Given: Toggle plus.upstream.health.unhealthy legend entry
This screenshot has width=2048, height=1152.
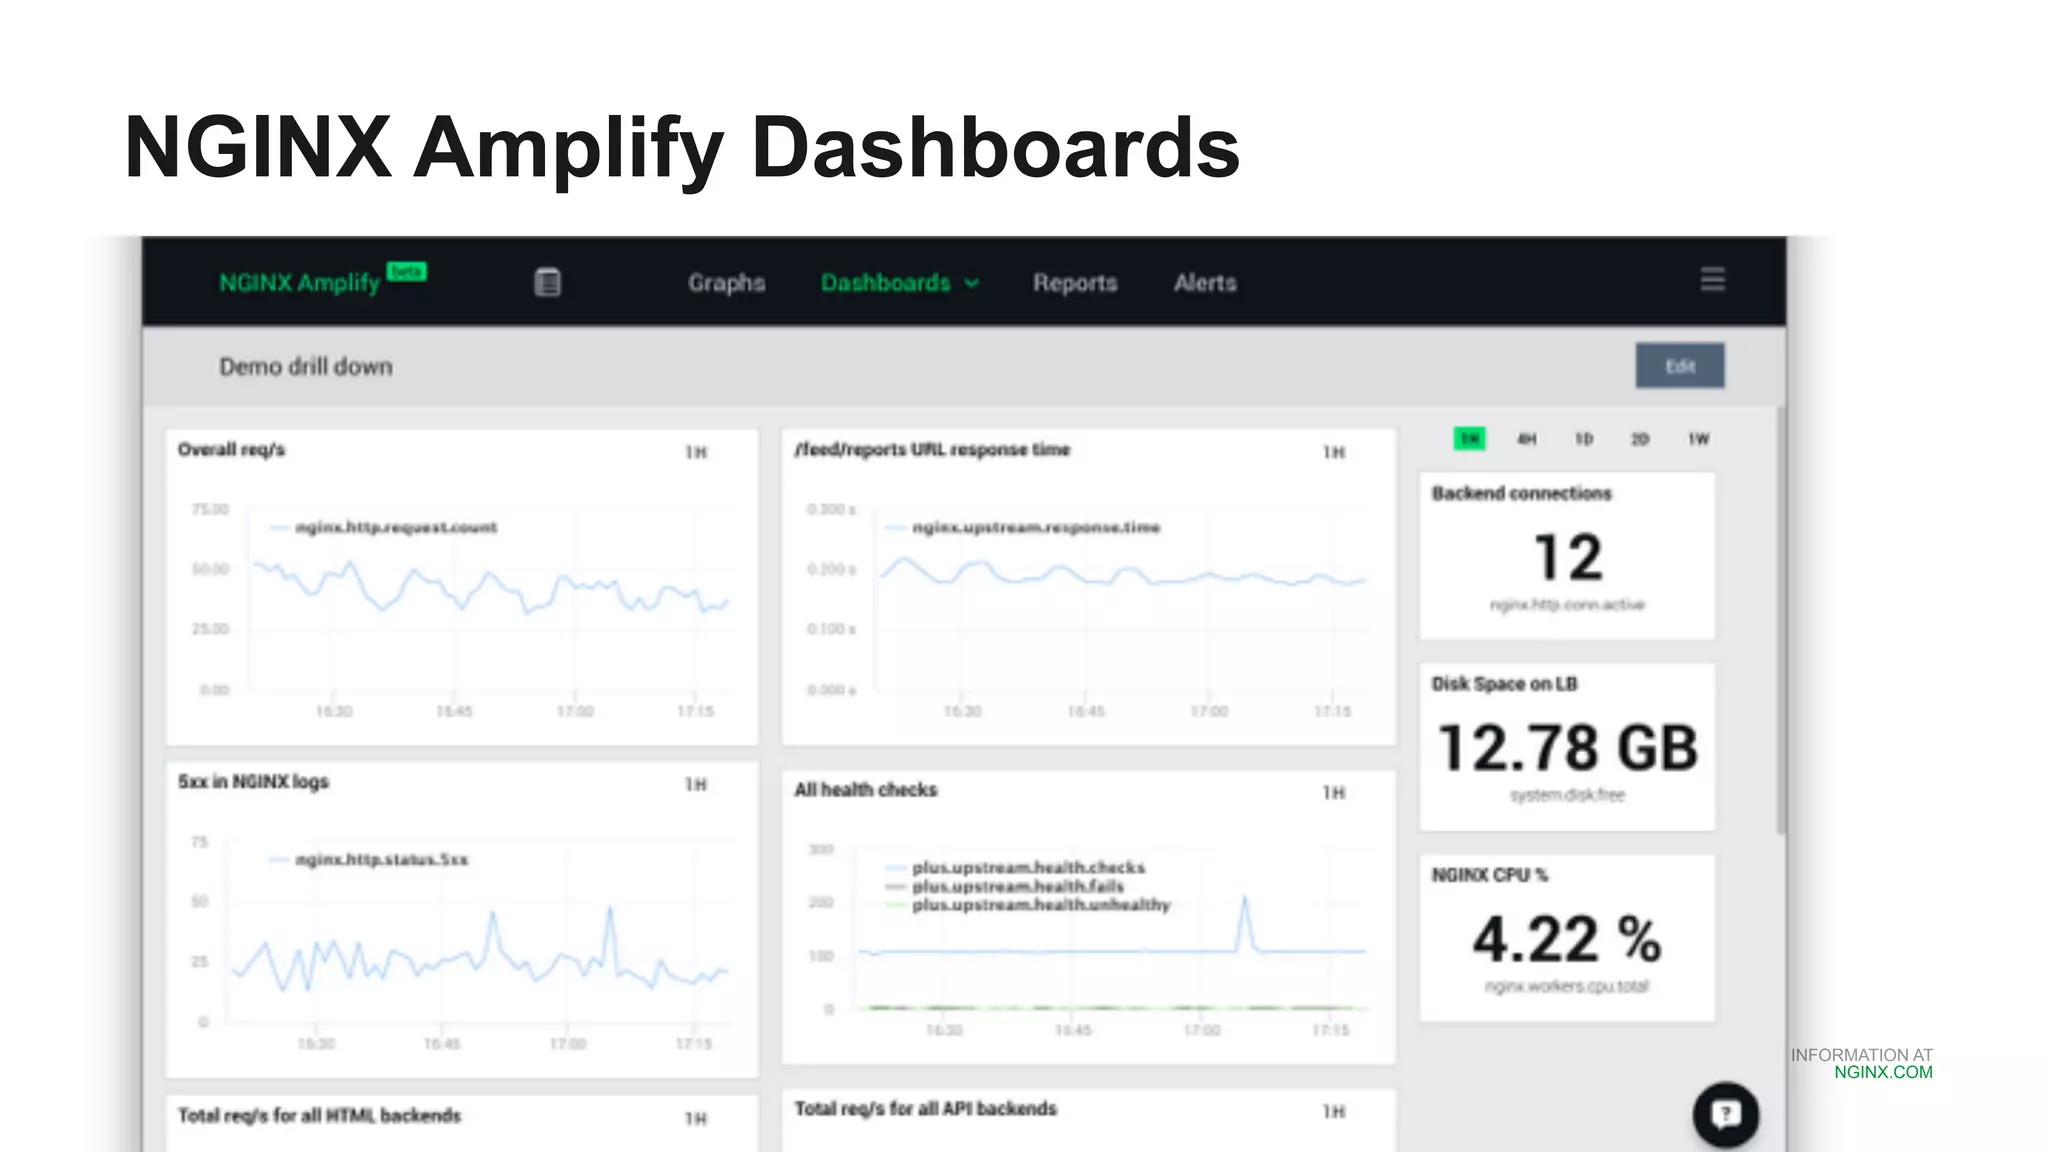Looking at the screenshot, I should point(1028,905).
